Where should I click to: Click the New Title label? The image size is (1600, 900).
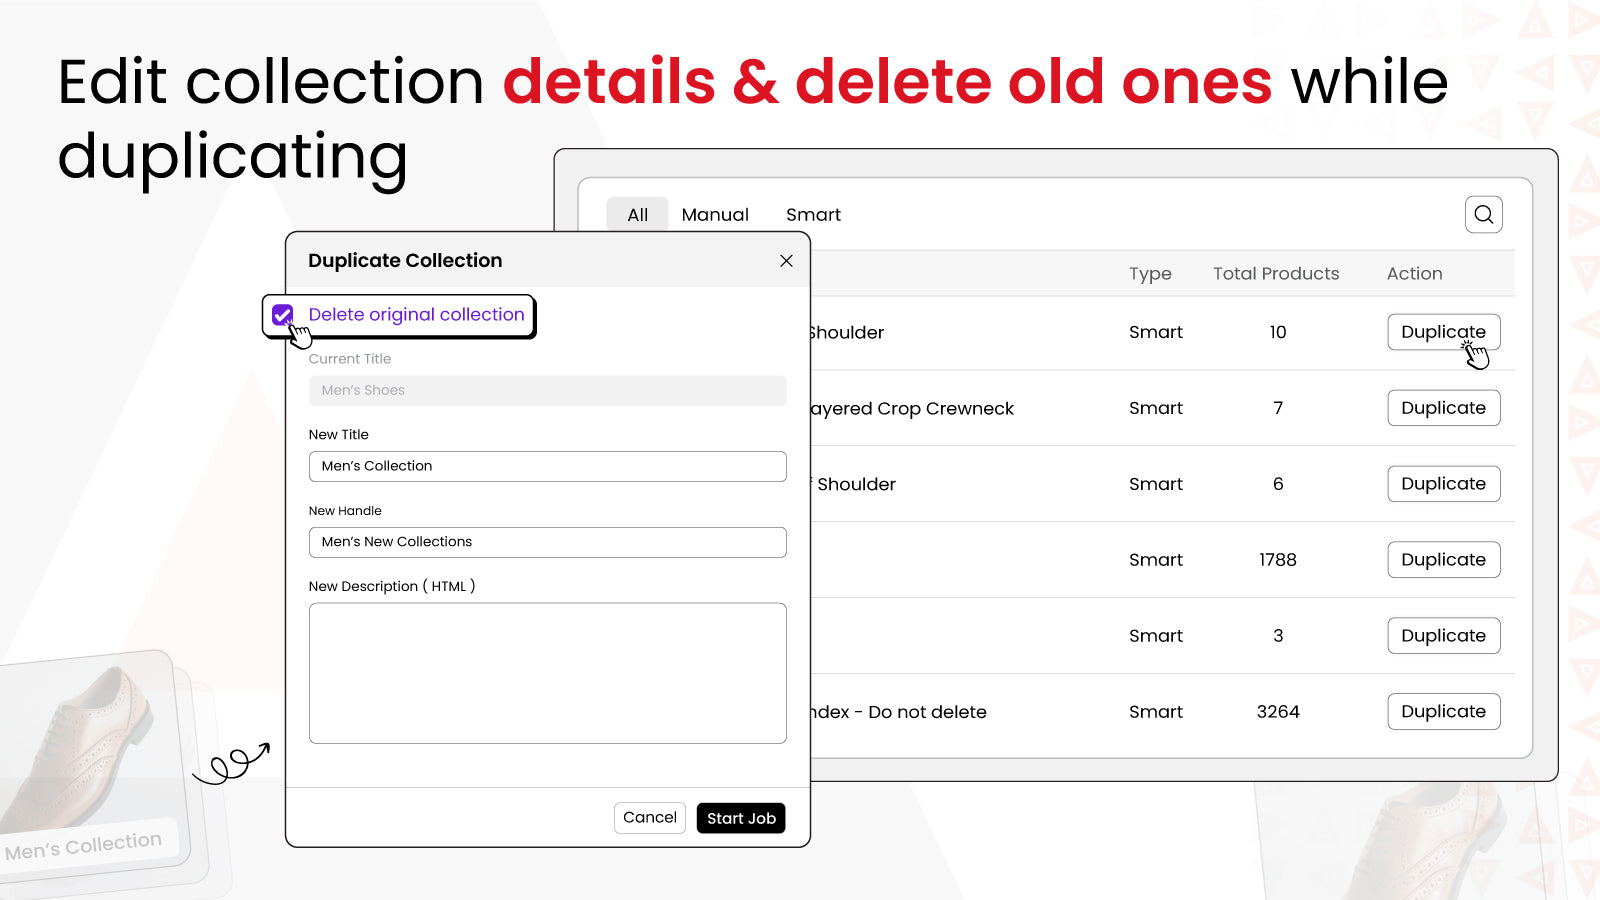pyautogui.click(x=339, y=435)
